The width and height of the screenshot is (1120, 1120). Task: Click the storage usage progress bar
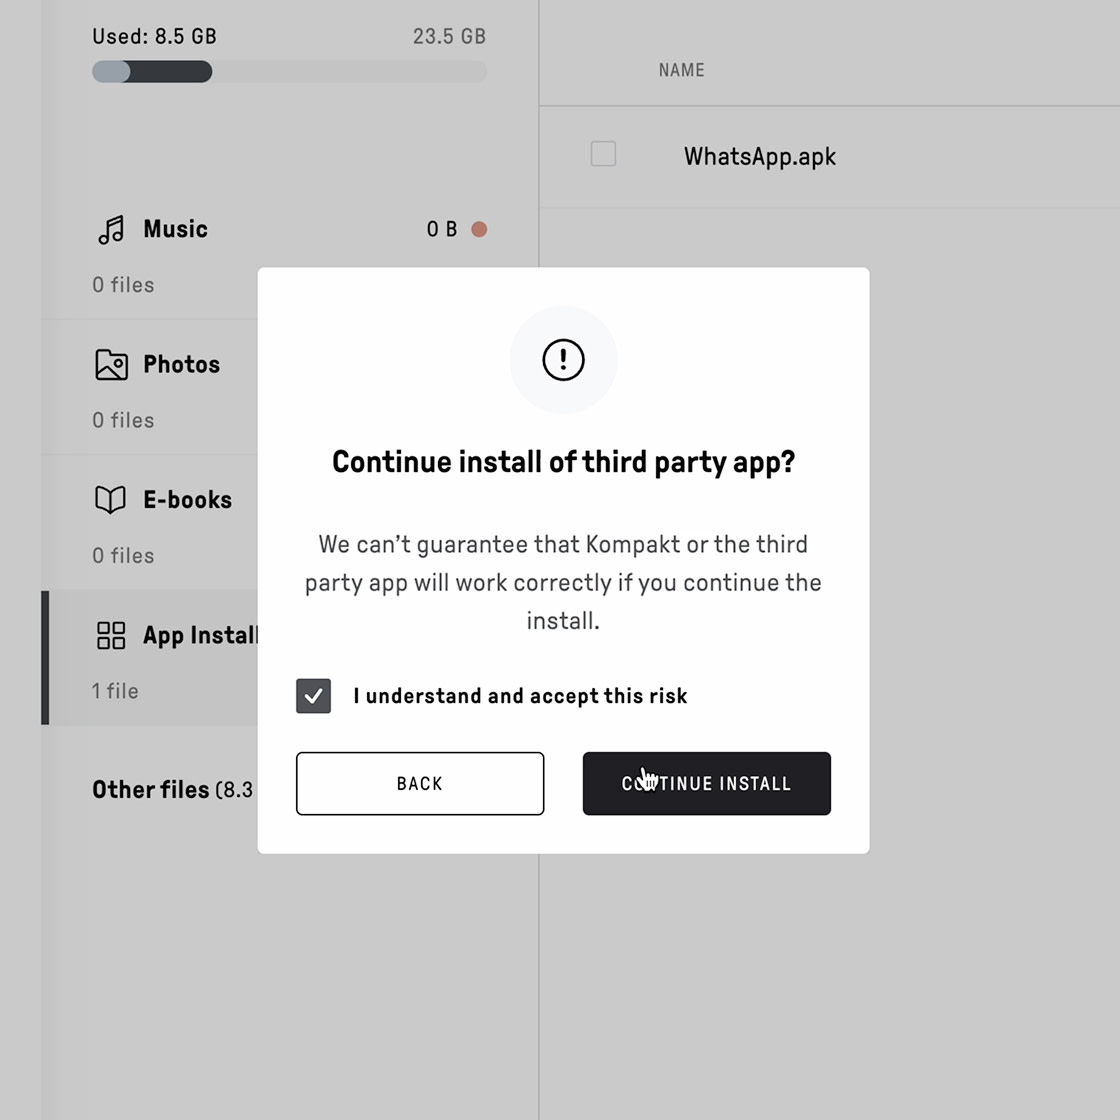[x=289, y=71]
